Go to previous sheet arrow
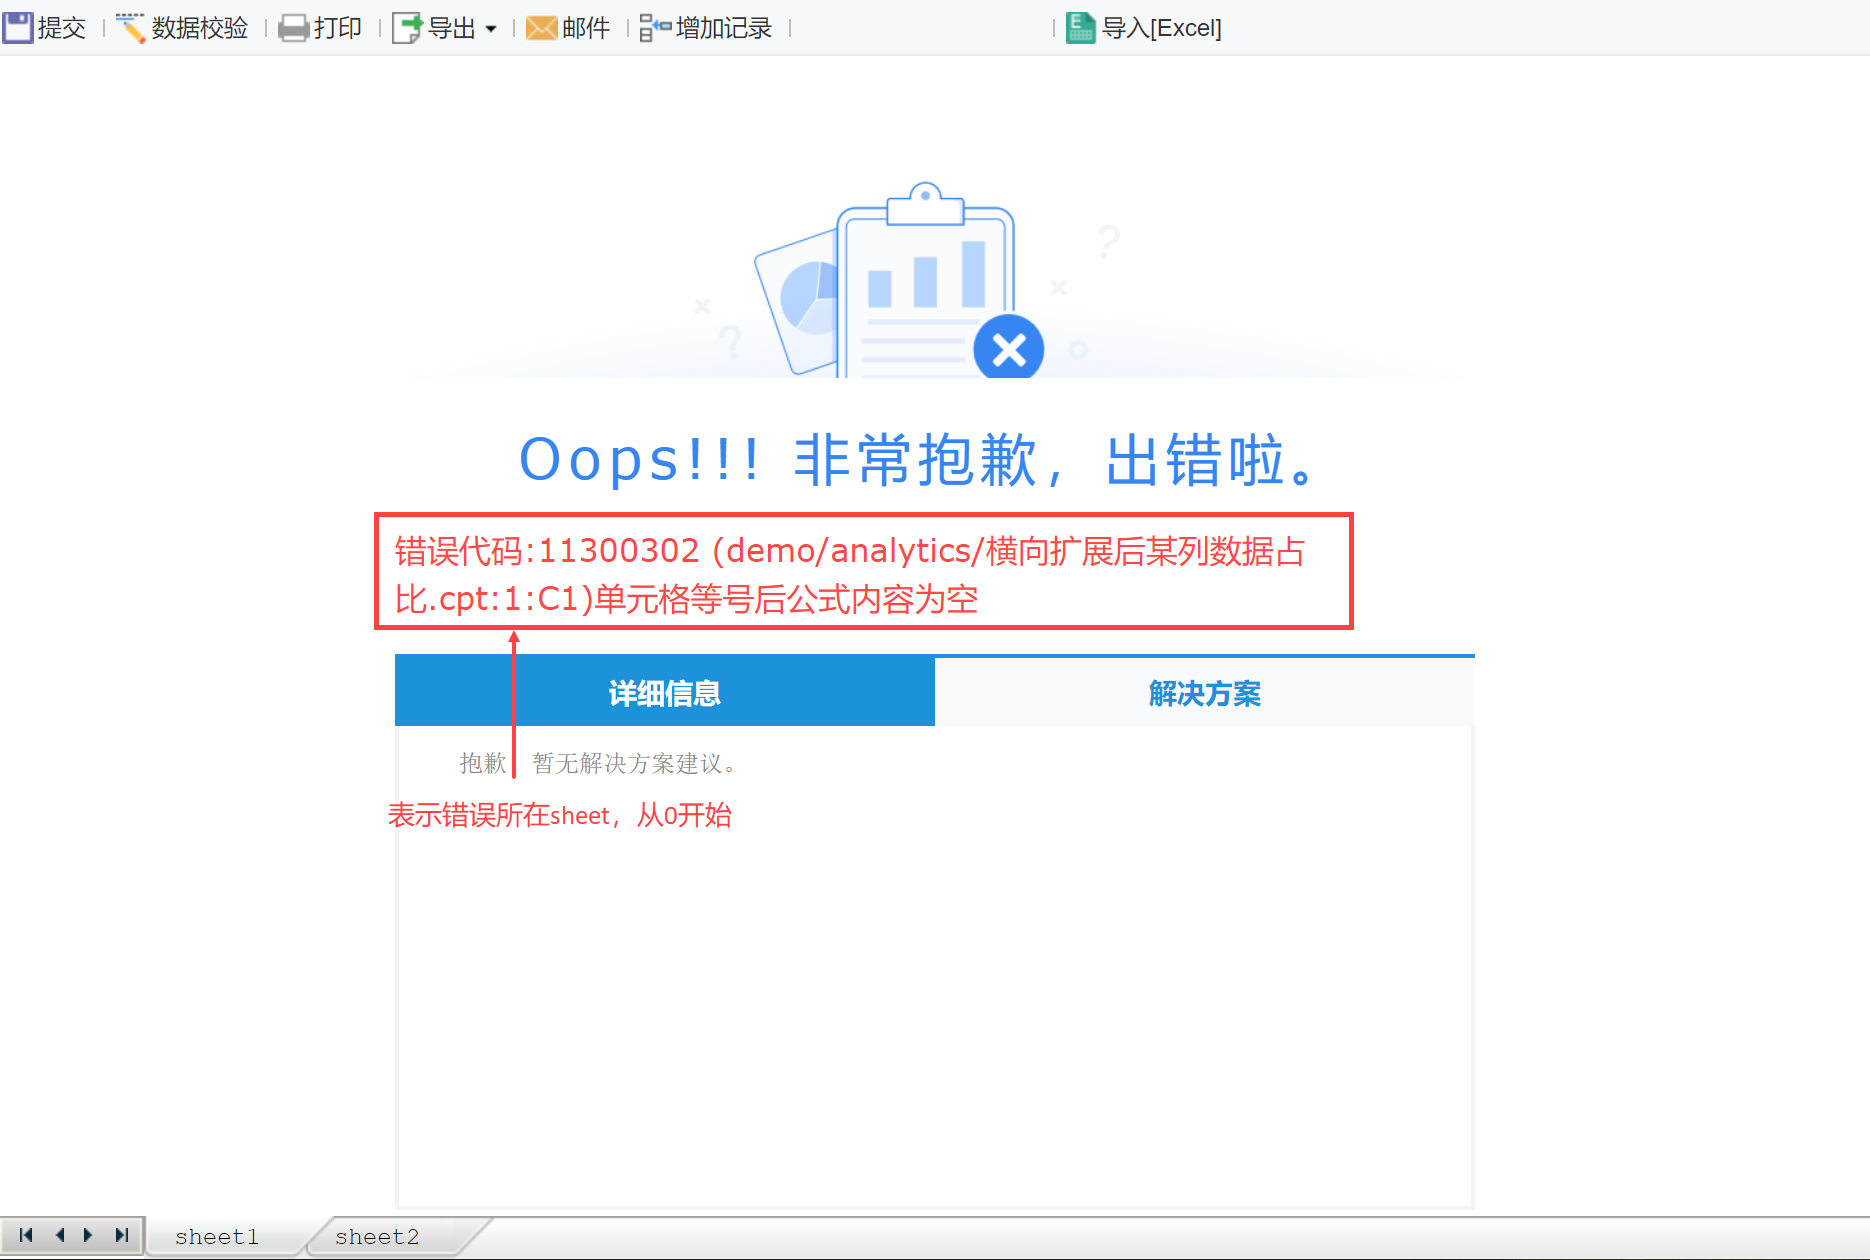This screenshot has width=1870, height=1260. click(x=59, y=1235)
